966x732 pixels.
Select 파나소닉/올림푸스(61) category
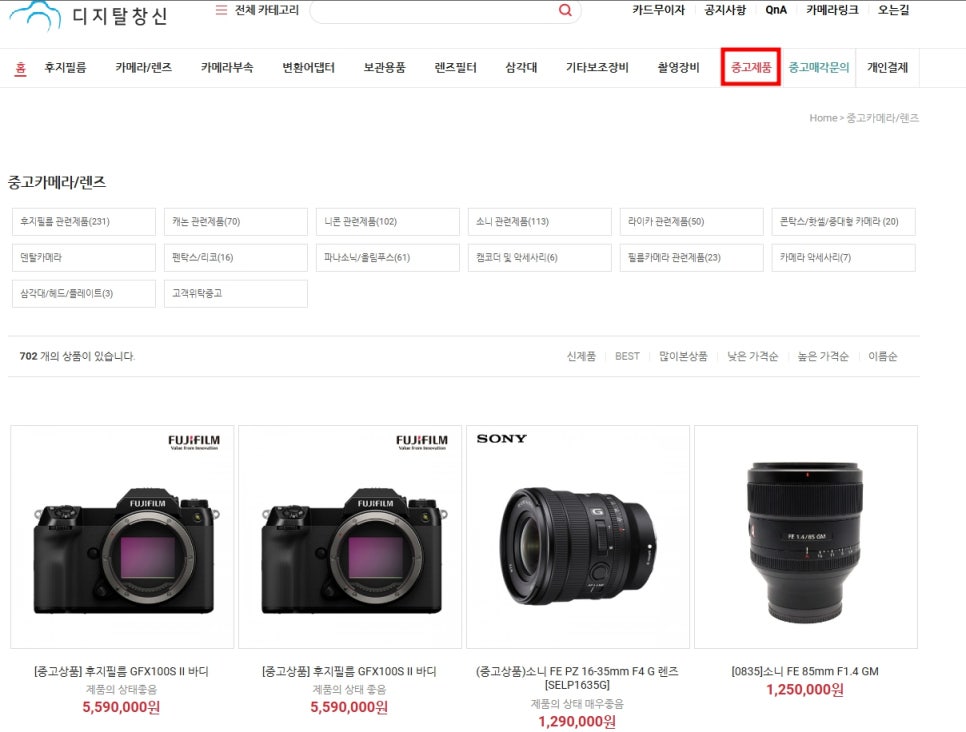tap(388, 258)
